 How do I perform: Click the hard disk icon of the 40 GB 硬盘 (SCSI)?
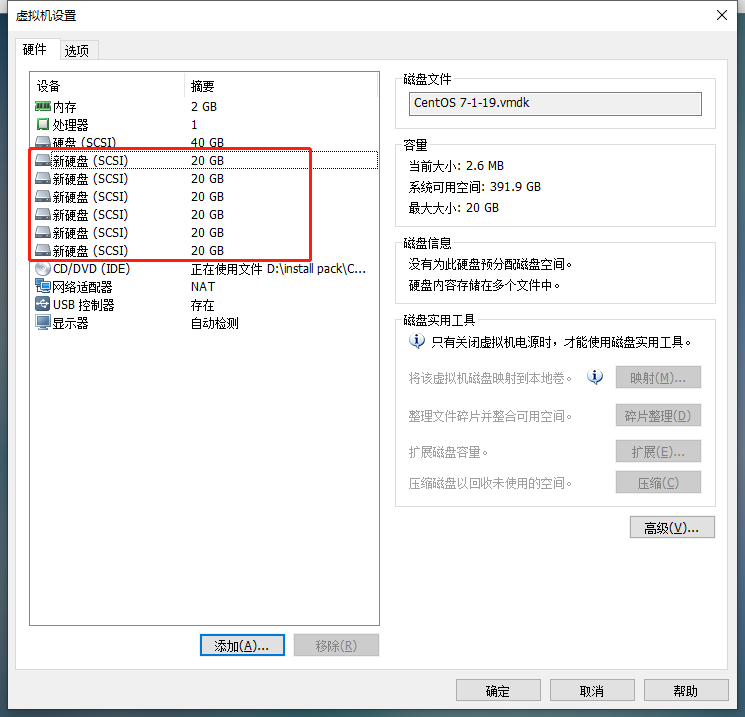(43, 142)
